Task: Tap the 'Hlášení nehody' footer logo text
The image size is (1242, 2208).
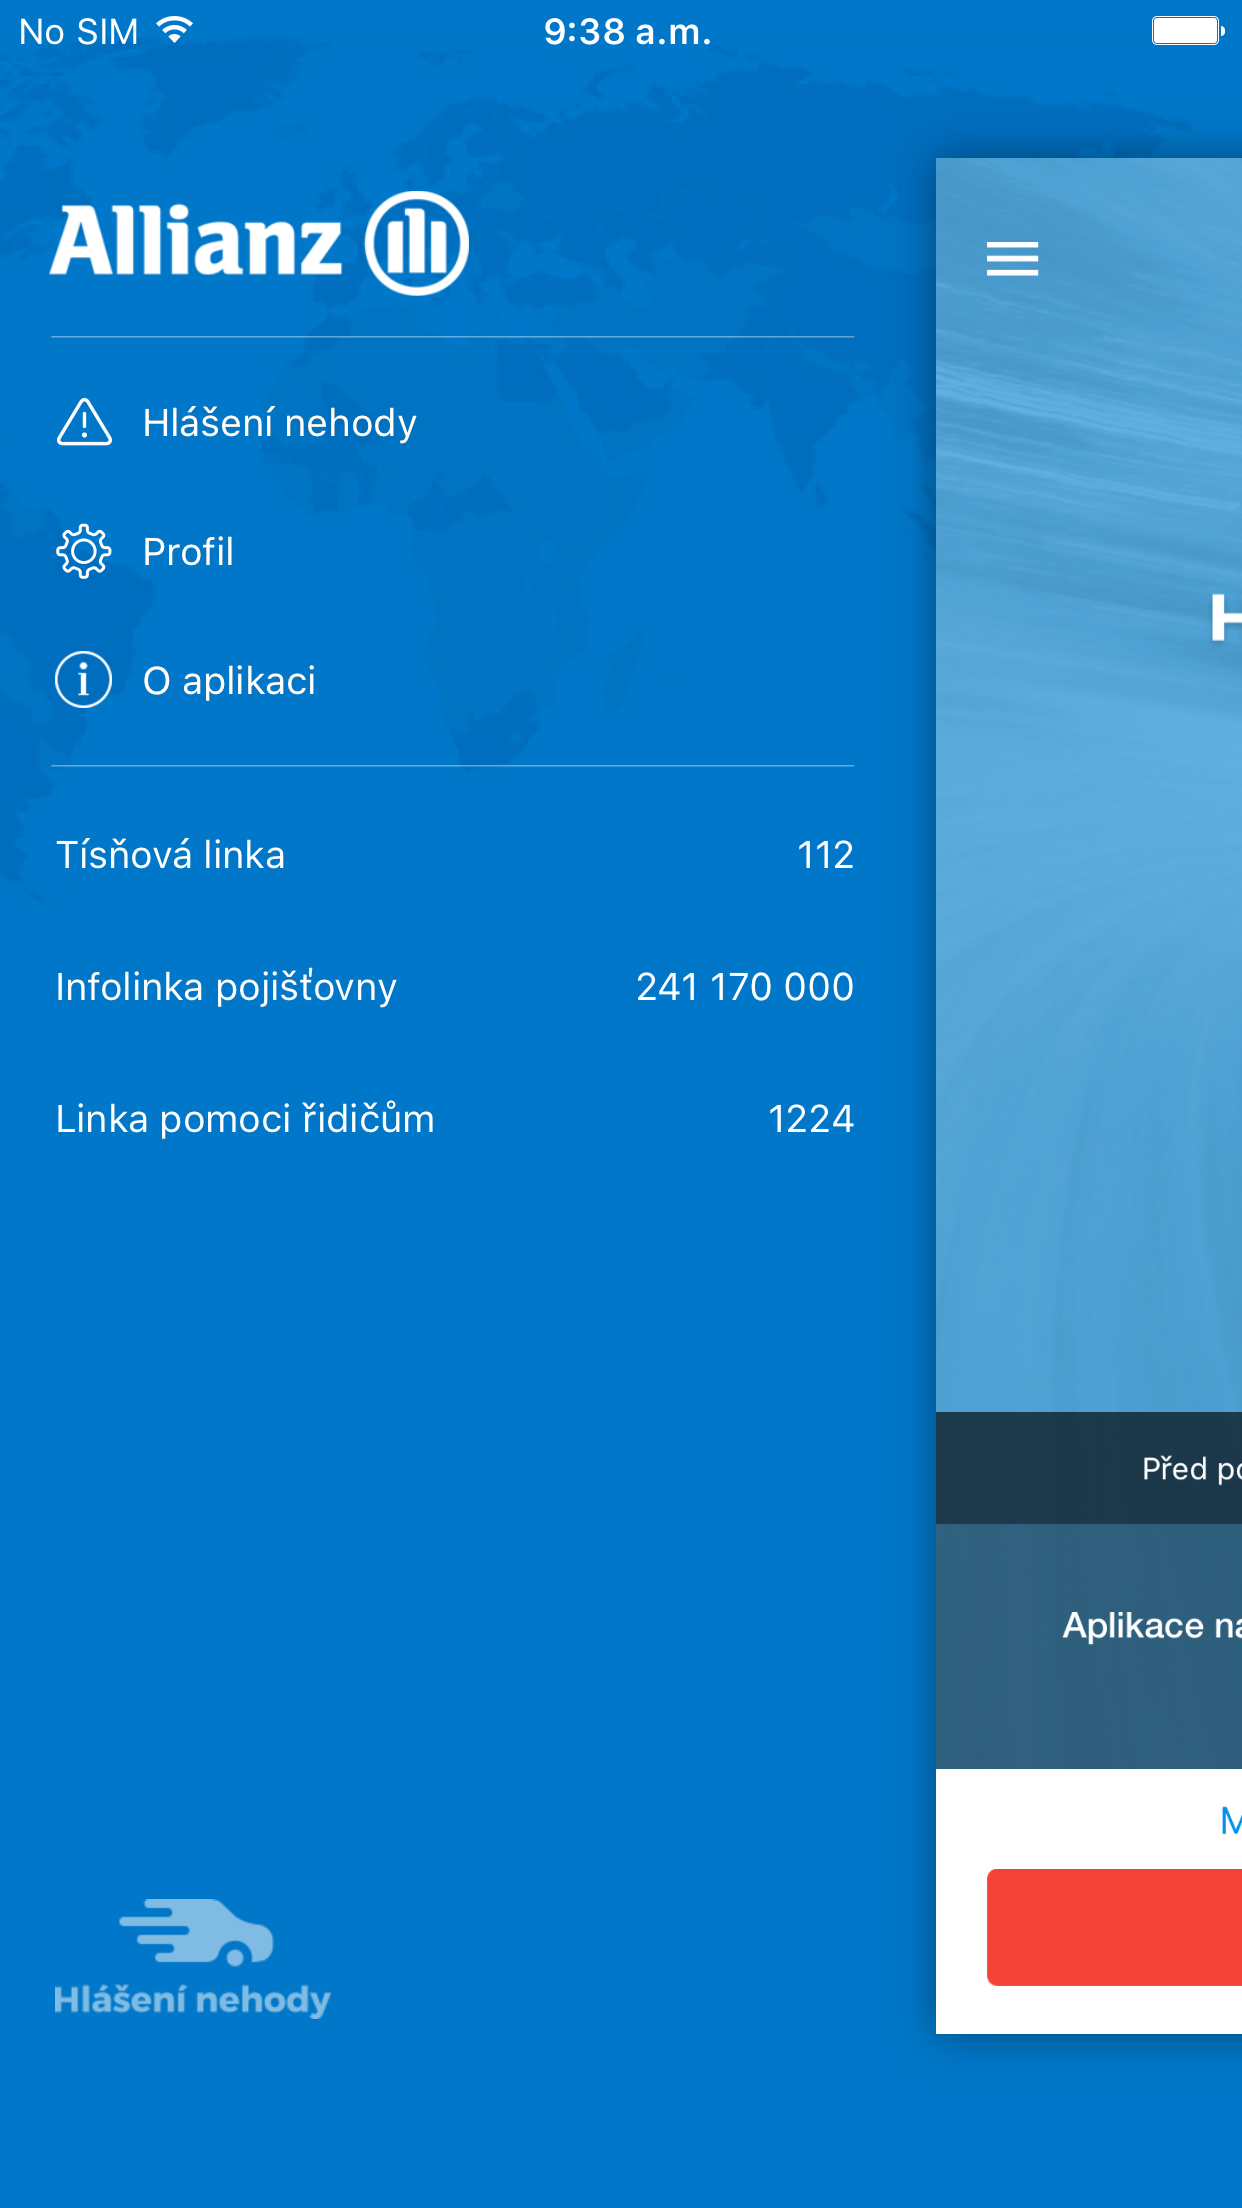Action: tap(192, 2000)
